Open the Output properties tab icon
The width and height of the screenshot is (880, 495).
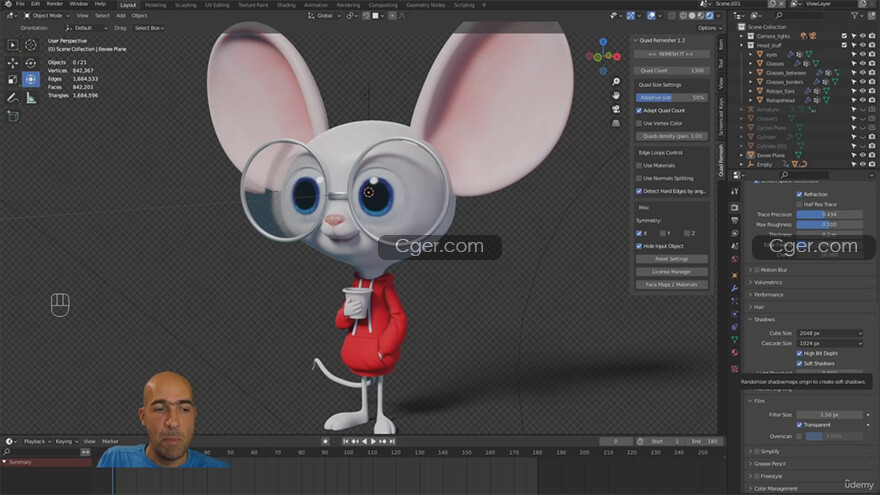735,221
